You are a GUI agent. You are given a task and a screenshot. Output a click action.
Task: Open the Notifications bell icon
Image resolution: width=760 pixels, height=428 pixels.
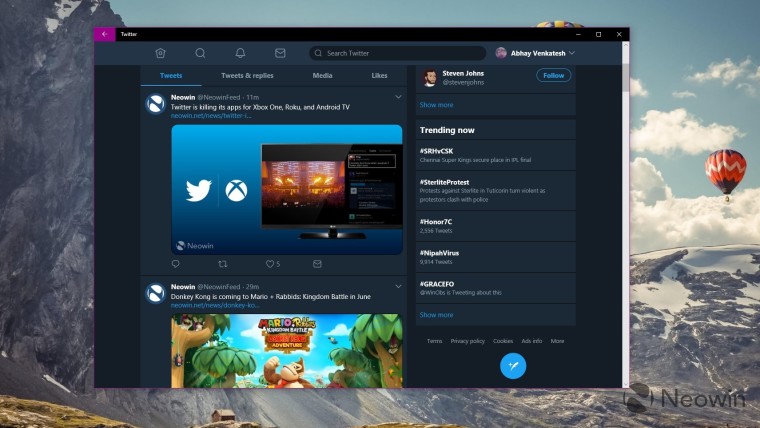[240, 53]
